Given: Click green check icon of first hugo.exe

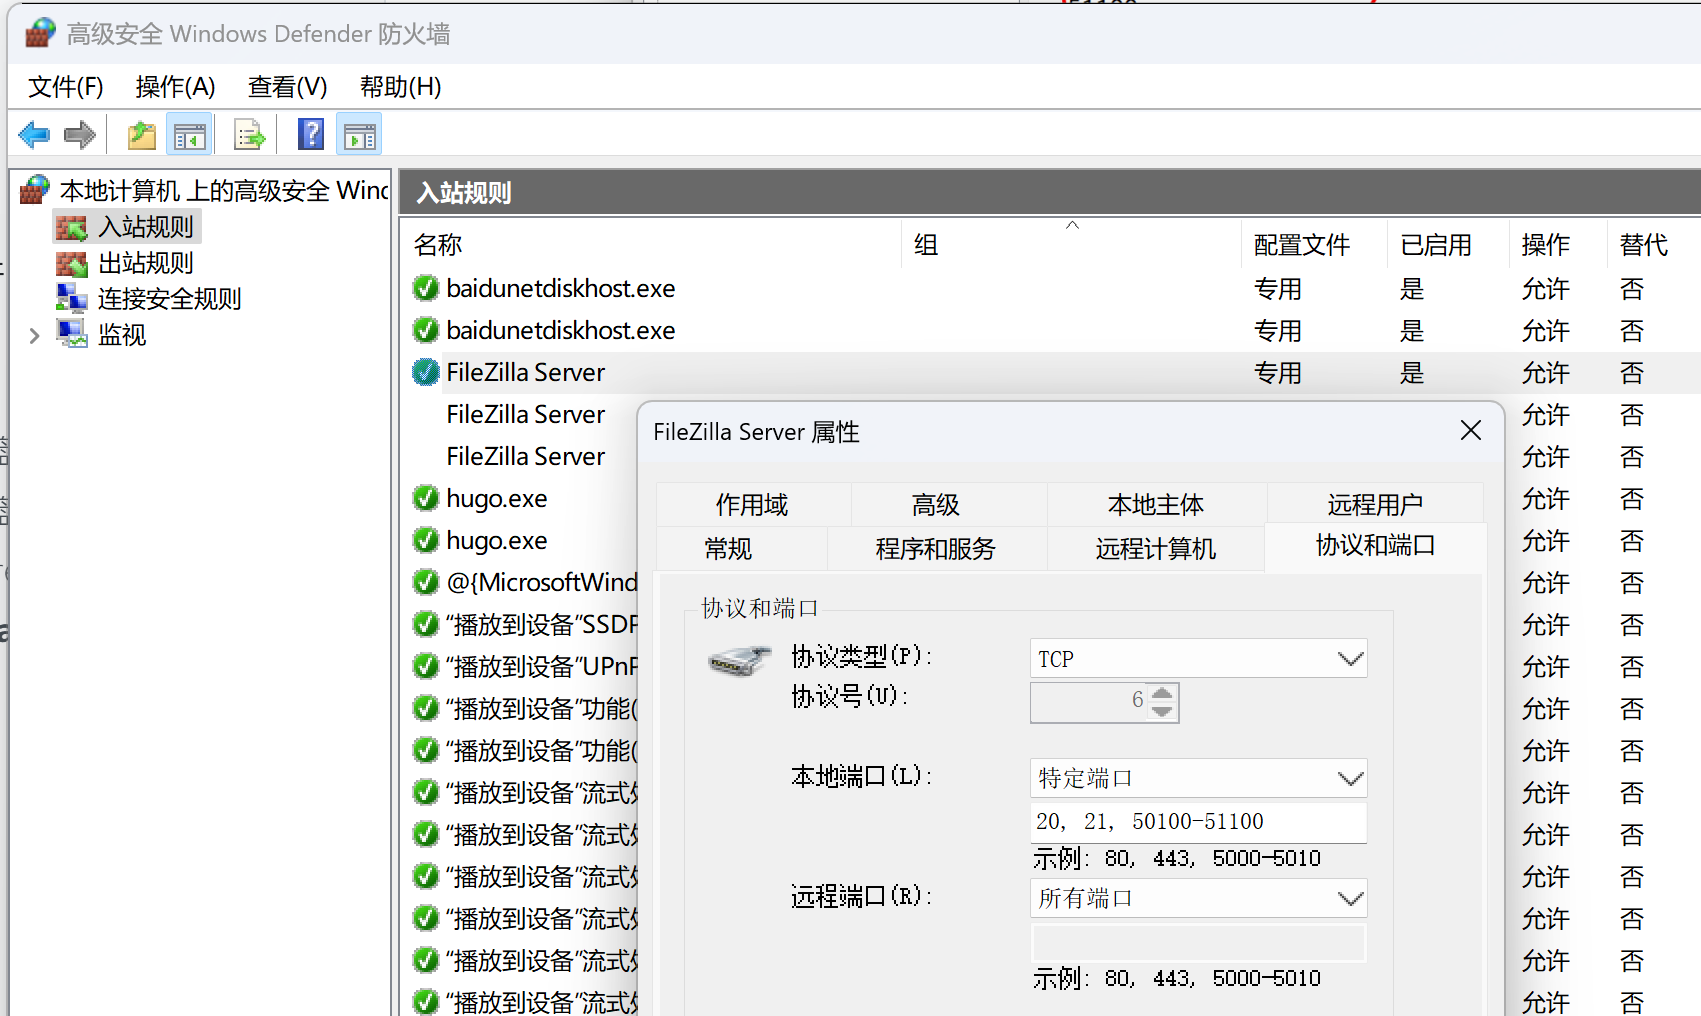Looking at the screenshot, I should coord(426,498).
